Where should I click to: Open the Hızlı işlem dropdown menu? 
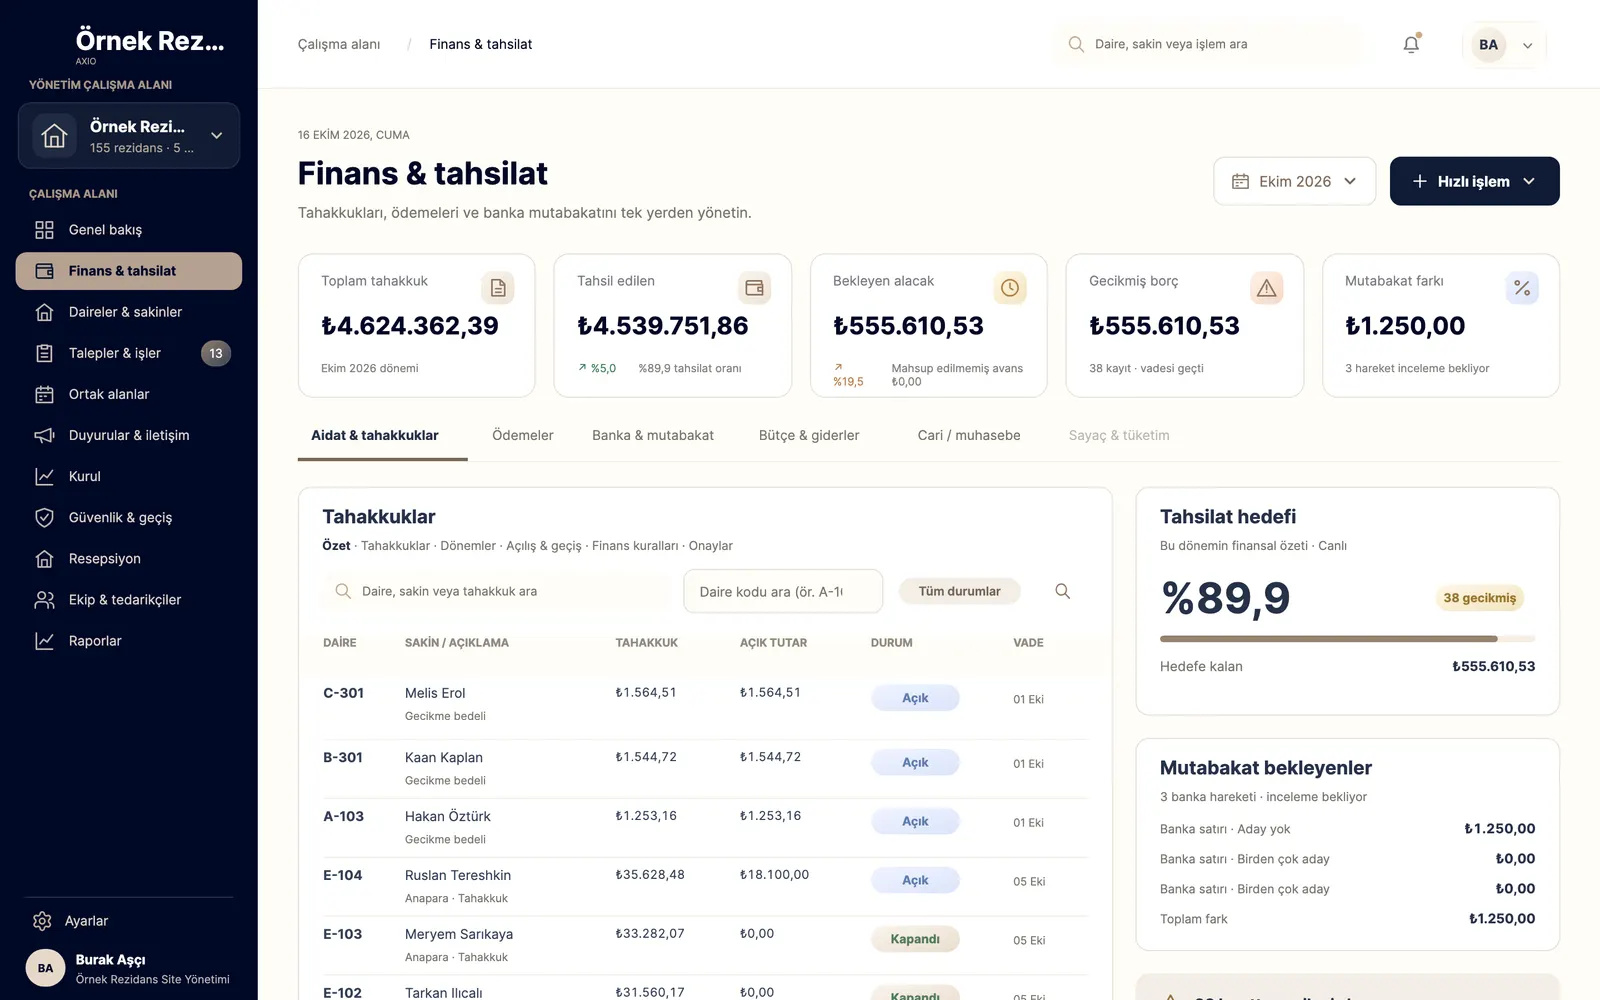click(x=1474, y=181)
